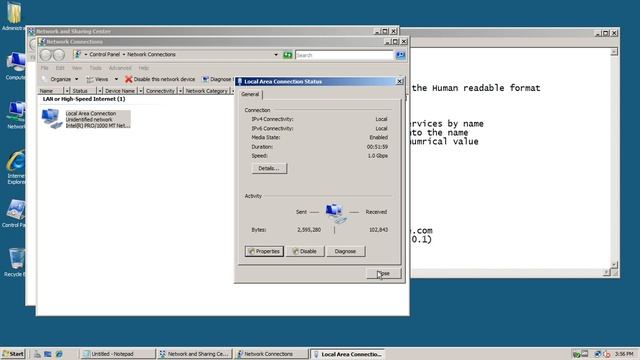This screenshot has height=360, width=640.
Task: Close the status dialog with the Close button
Action: [x=383, y=273]
